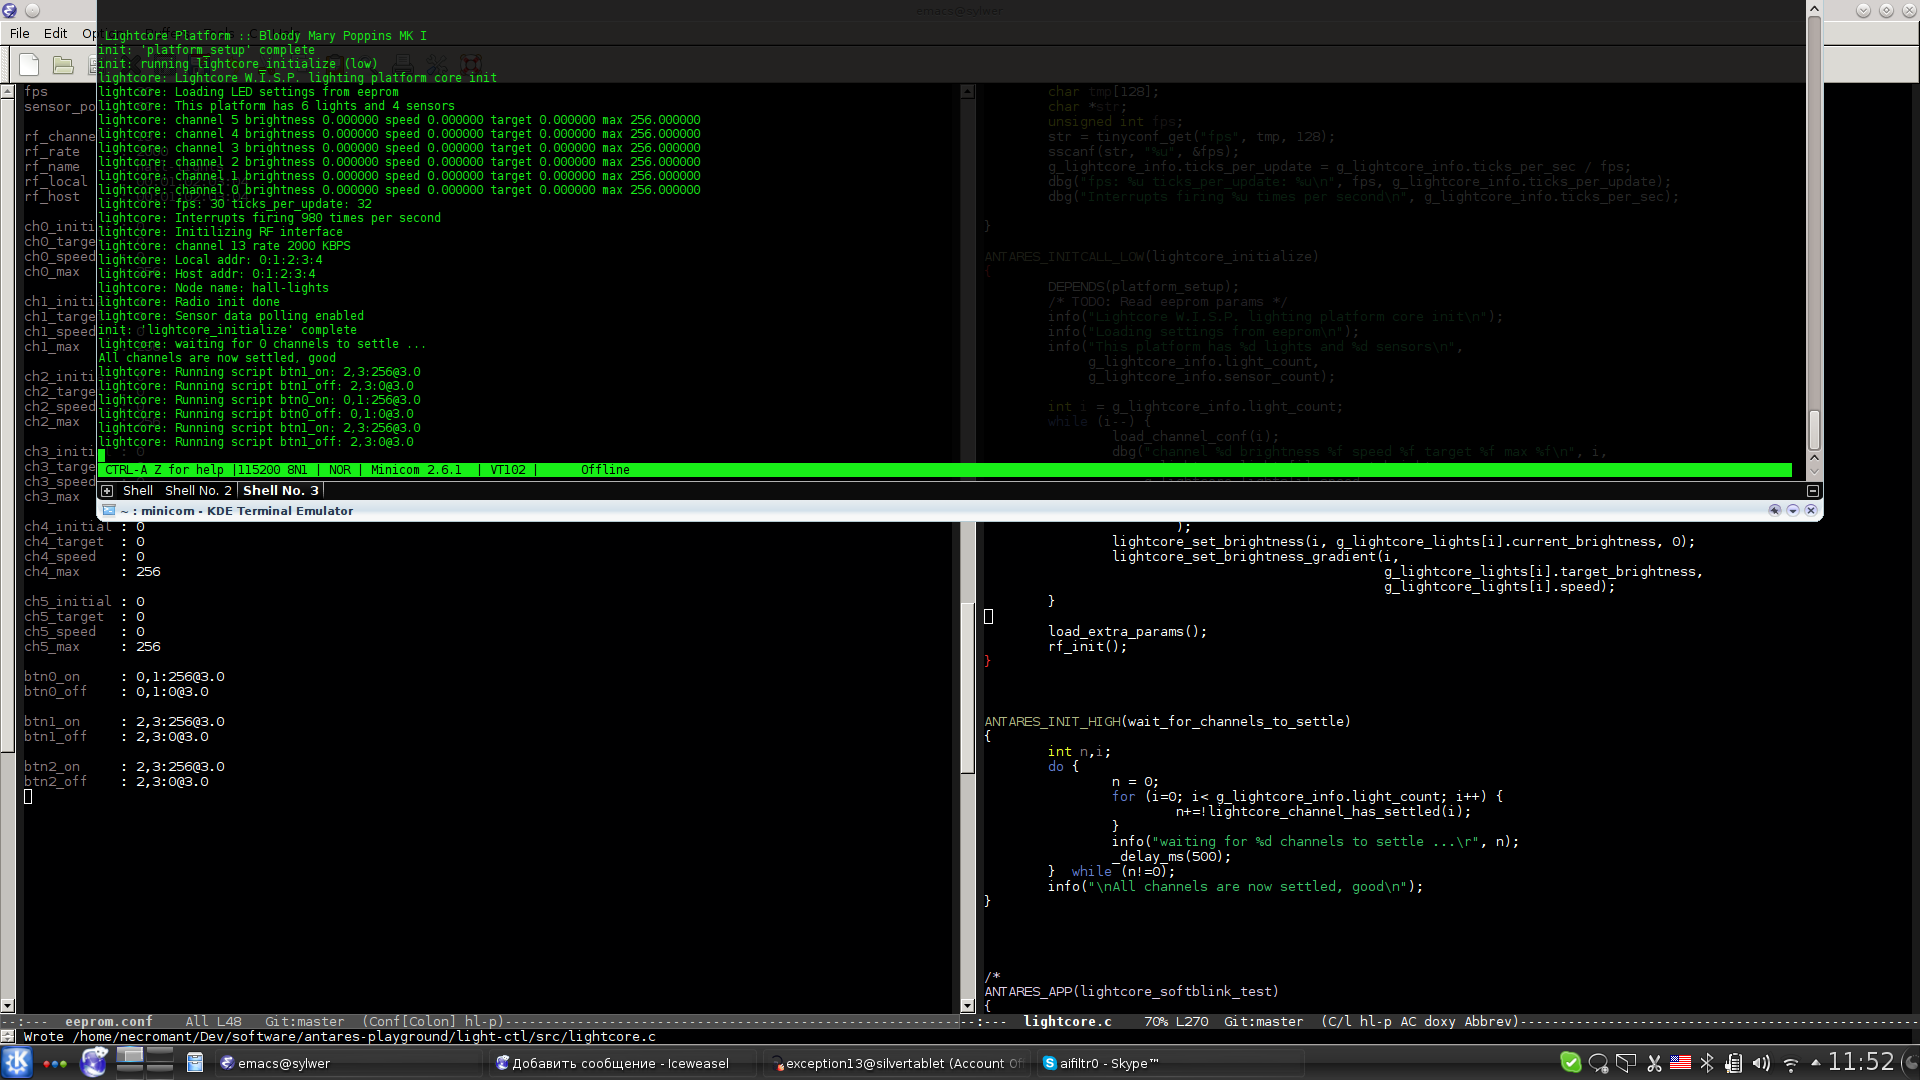This screenshot has height=1080, width=1920.
Task: Click the close-tab icon right of terminal tab bar
Action: click(x=1812, y=491)
